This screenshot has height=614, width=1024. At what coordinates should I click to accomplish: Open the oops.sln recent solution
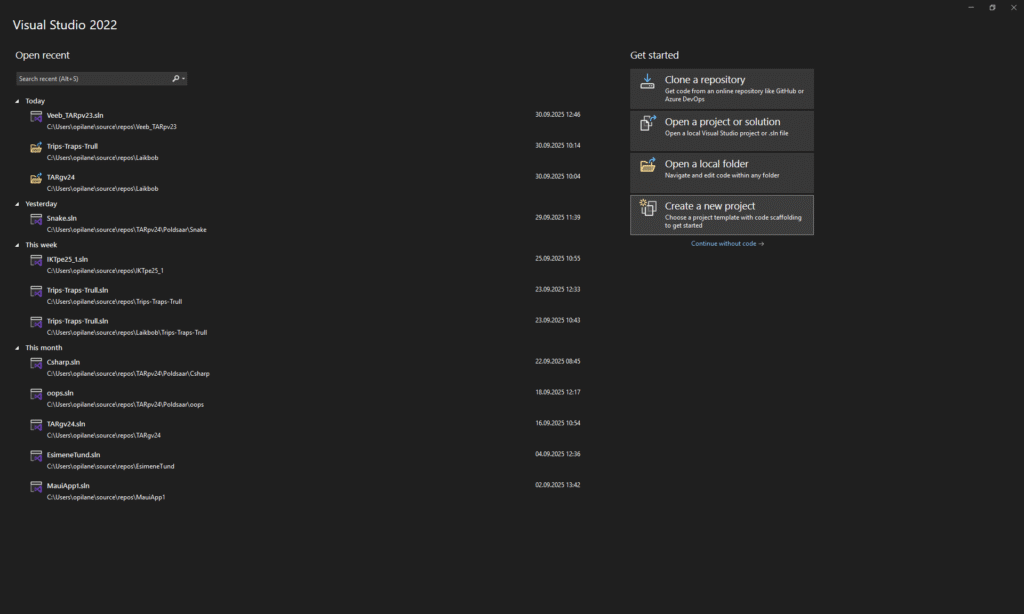tap(61, 393)
